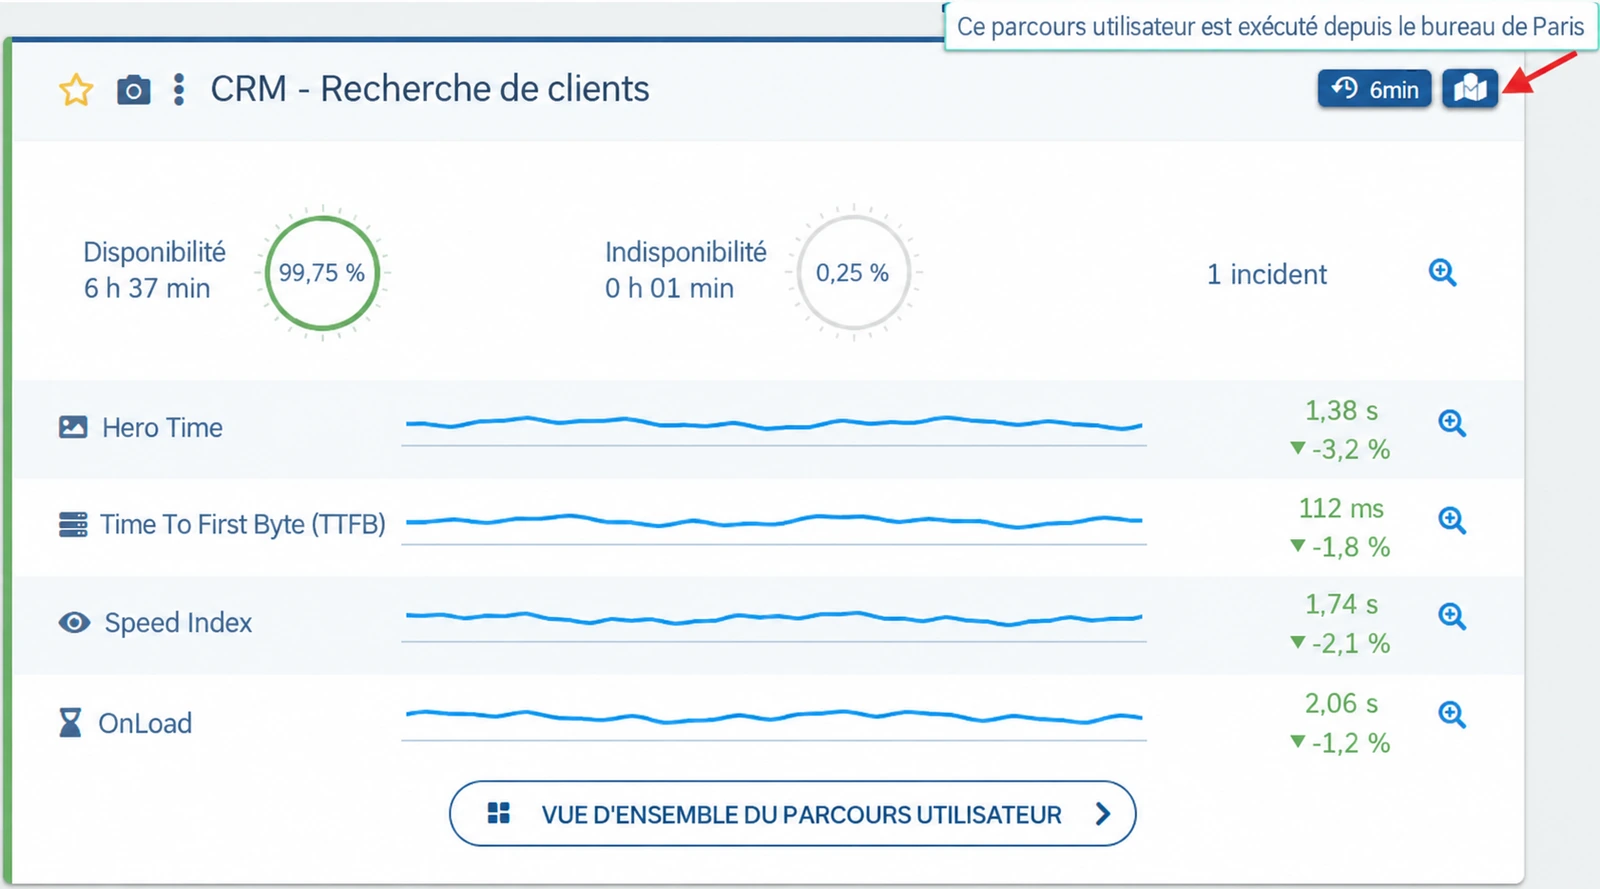
Task: Click the "6 h 37 min" duration
Action: (x=147, y=288)
